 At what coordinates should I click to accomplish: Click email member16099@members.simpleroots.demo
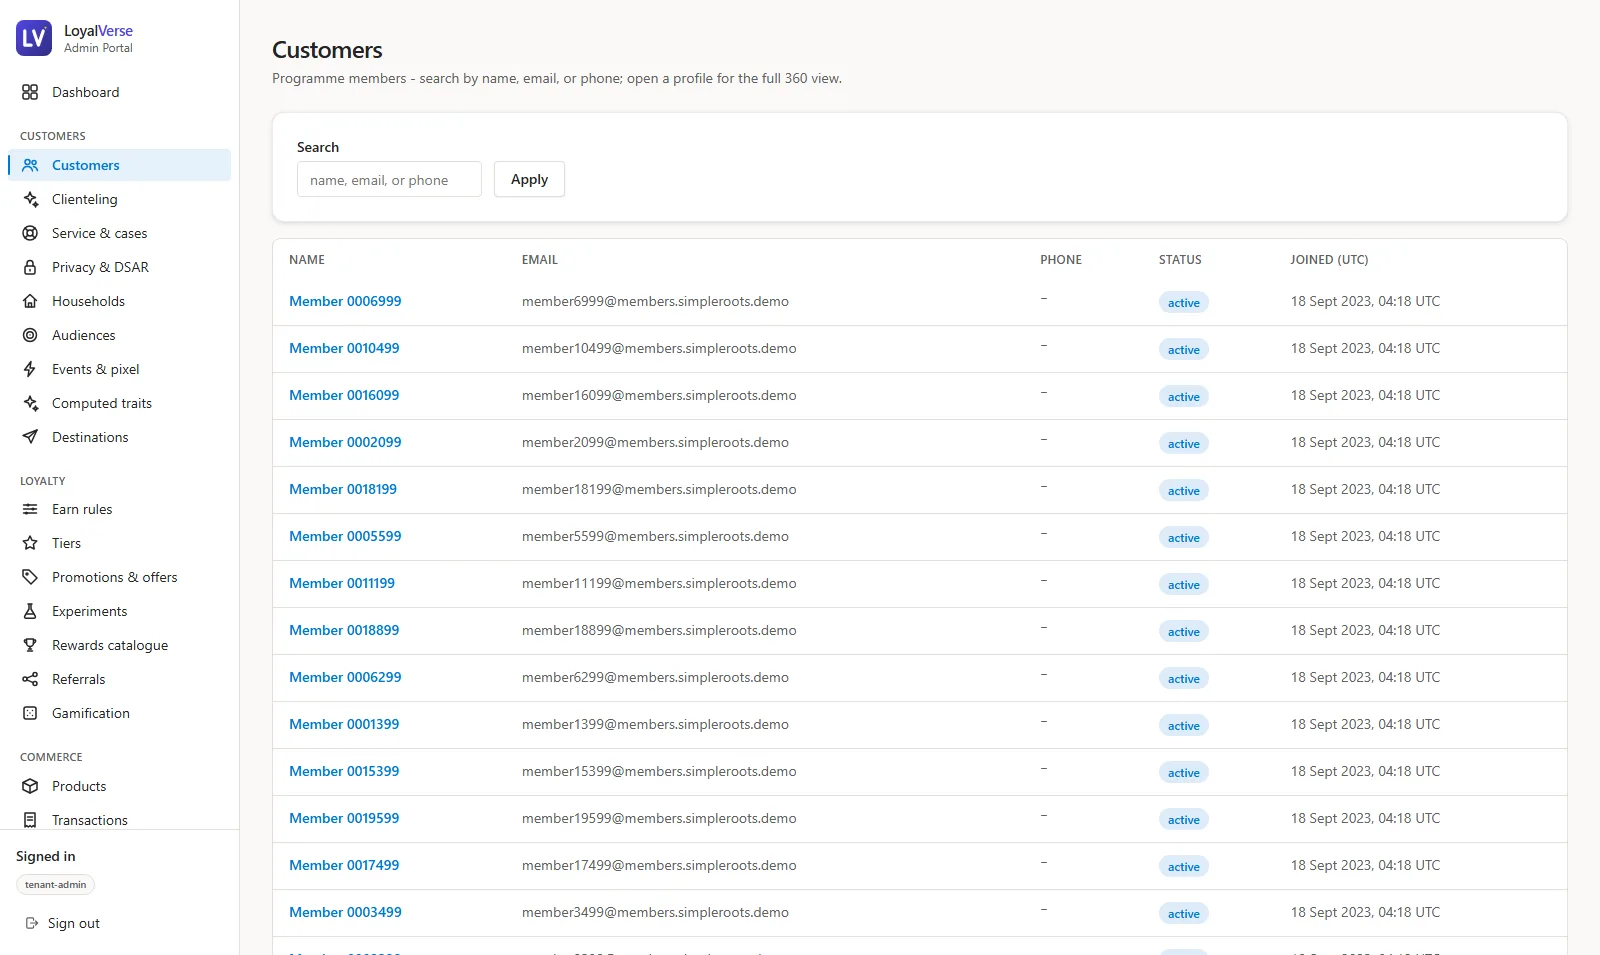(659, 395)
